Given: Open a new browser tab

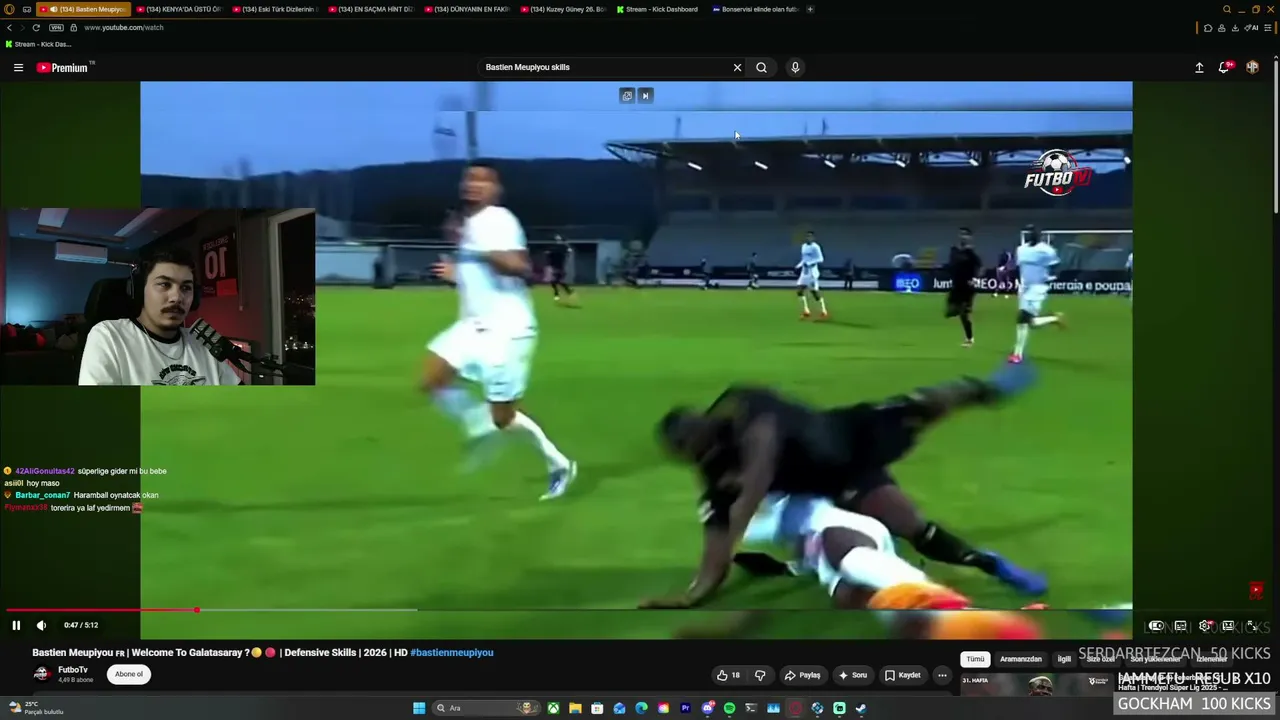Looking at the screenshot, I should (x=810, y=9).
